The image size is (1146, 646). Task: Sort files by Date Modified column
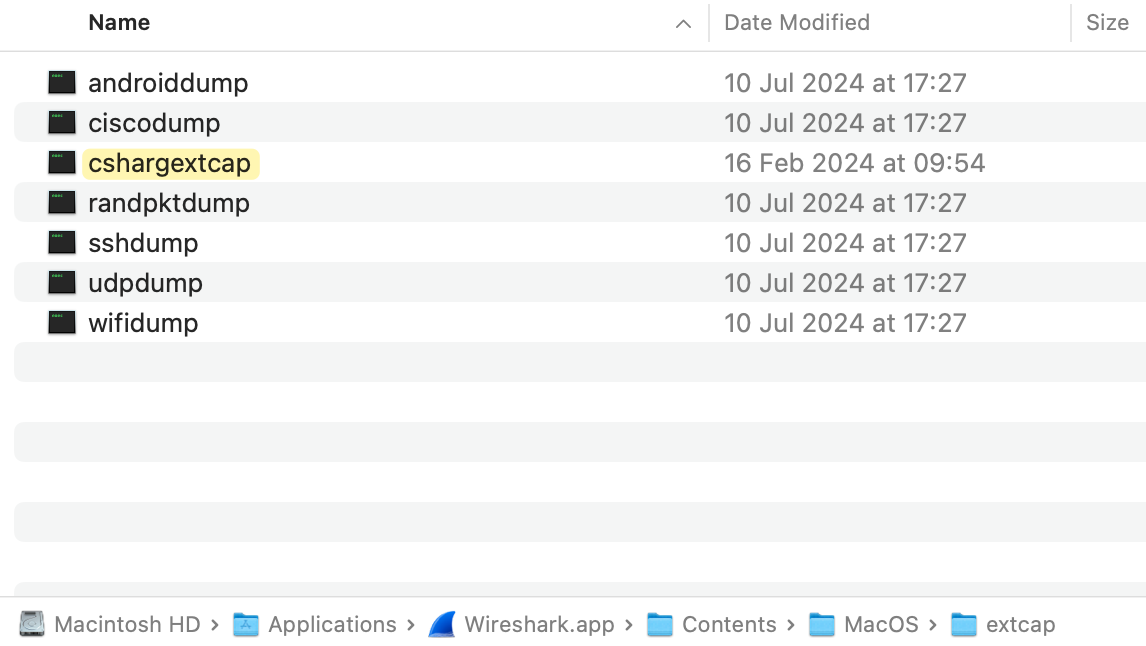click(x=797, y=23)
